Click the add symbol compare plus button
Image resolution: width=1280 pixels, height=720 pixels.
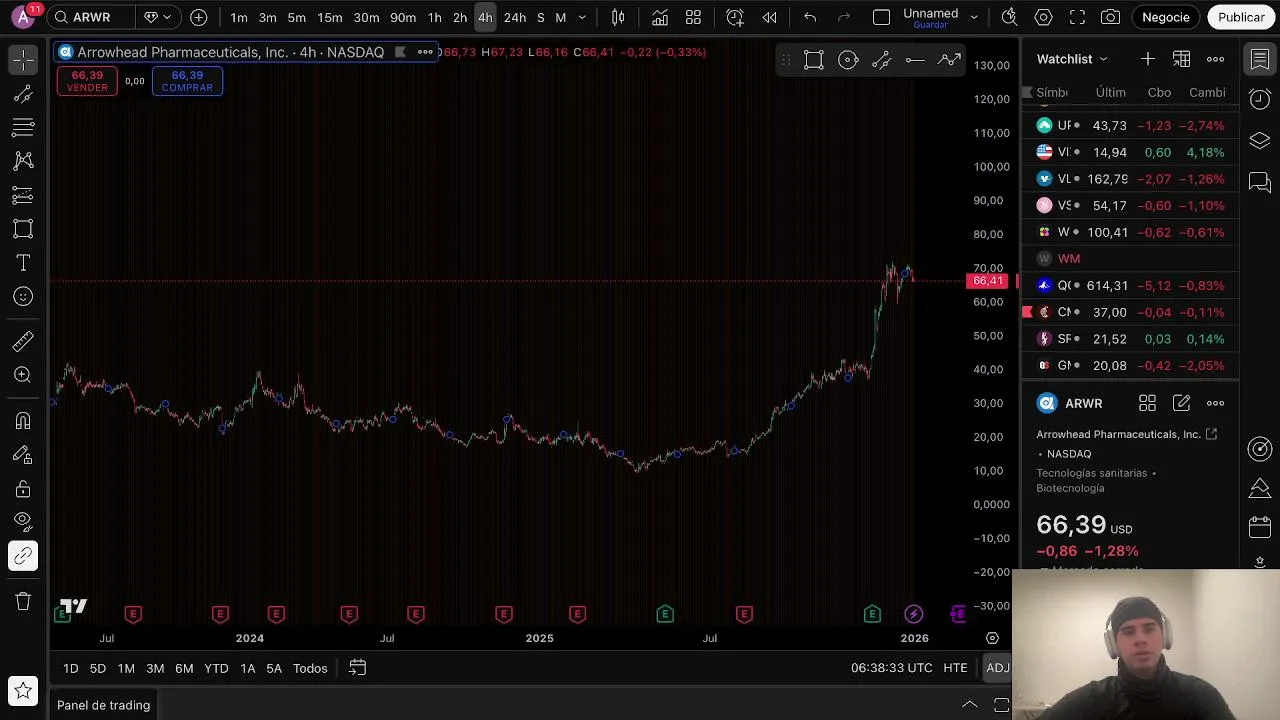click(x=199, y=17)
